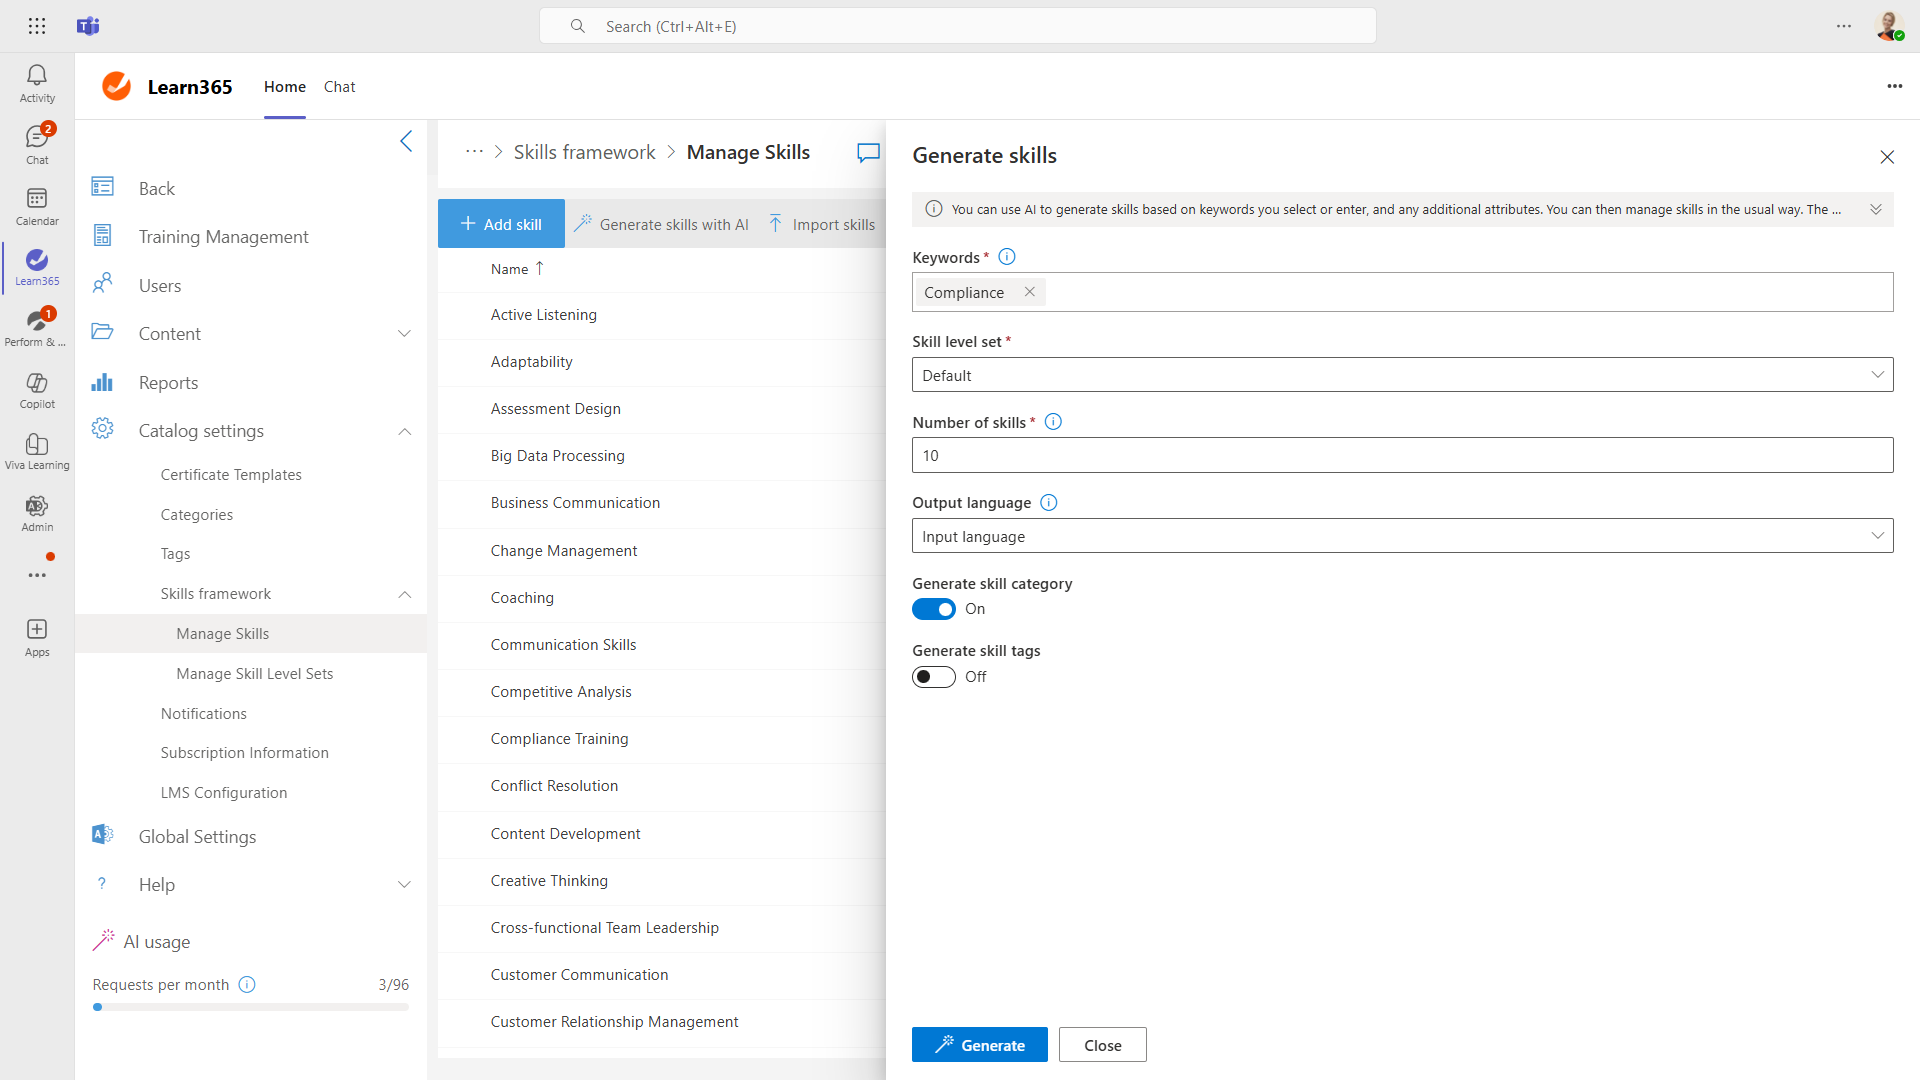Expand the info banner chevron
Image resolution: width=1920 pixels, height=1080 pixels.
[x=1876, y=209]
